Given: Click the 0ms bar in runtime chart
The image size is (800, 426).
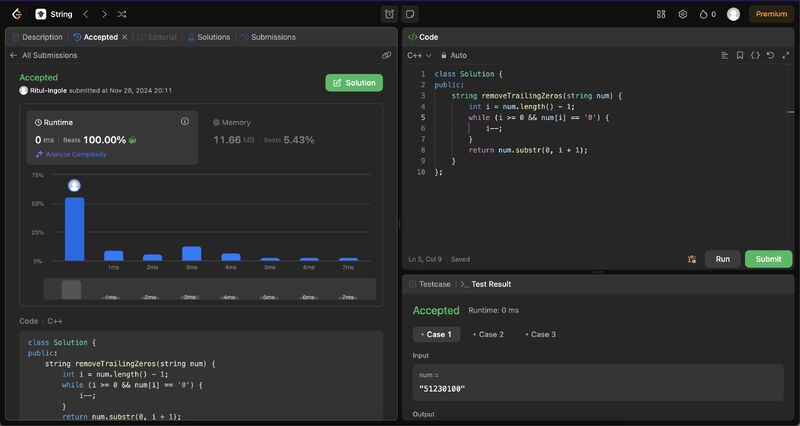Looking at the screenshot, I should pyautogui.click(x=74, y=229).
